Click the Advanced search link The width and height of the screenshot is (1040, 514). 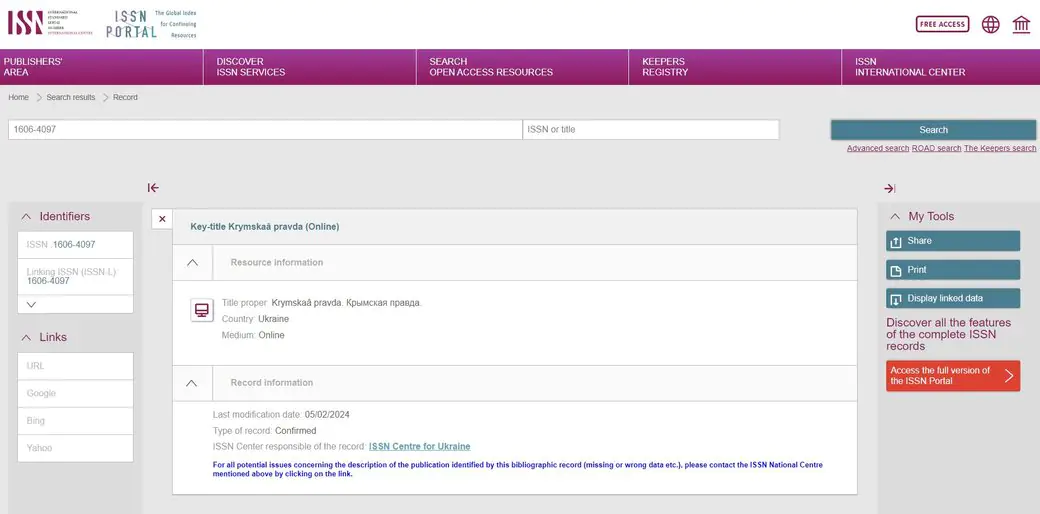[877, 148]
